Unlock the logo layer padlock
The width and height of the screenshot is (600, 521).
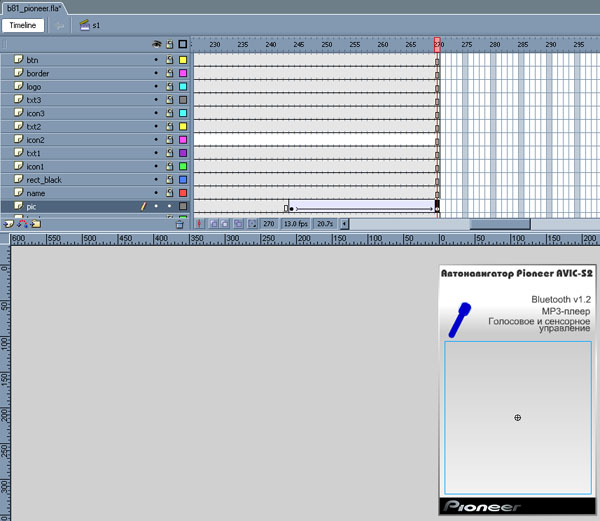point(170,86)
